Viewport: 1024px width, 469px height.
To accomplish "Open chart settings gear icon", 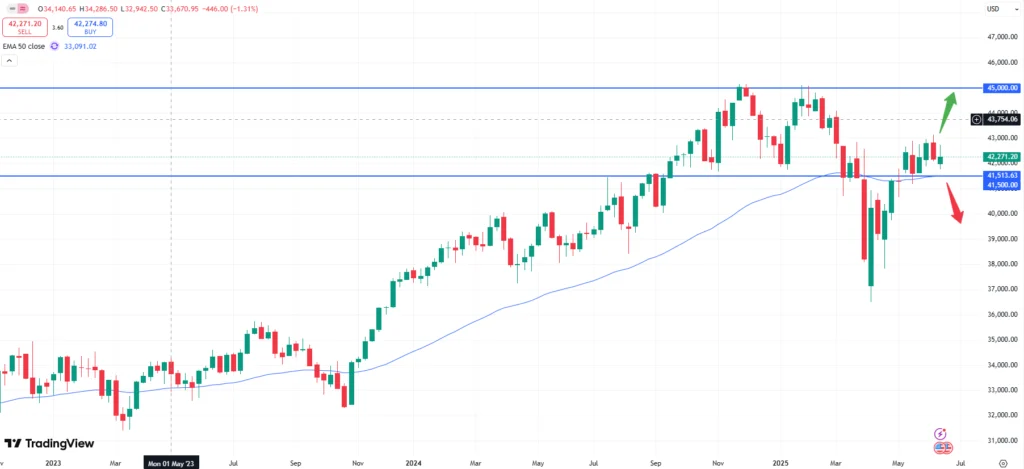I will pos(1003,464).
